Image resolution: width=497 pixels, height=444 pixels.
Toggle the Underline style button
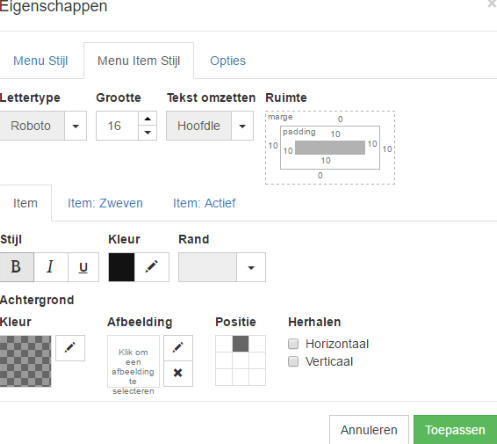pyautogui.click(x=83, y=267)
